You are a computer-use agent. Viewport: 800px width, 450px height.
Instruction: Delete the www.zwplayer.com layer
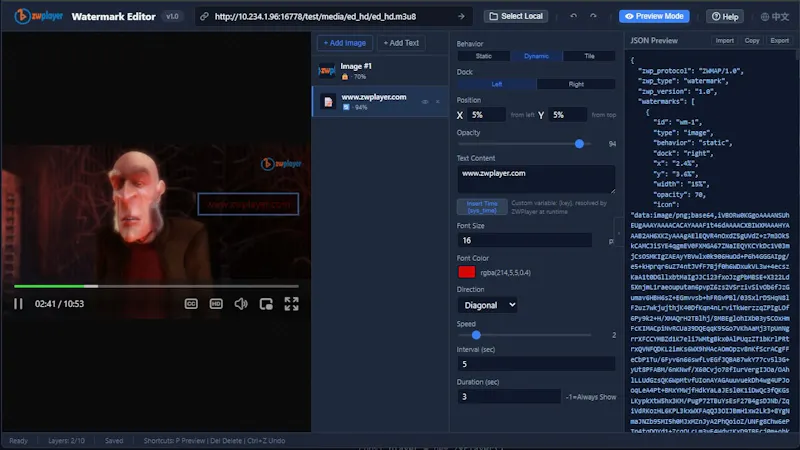click(438, 102)
